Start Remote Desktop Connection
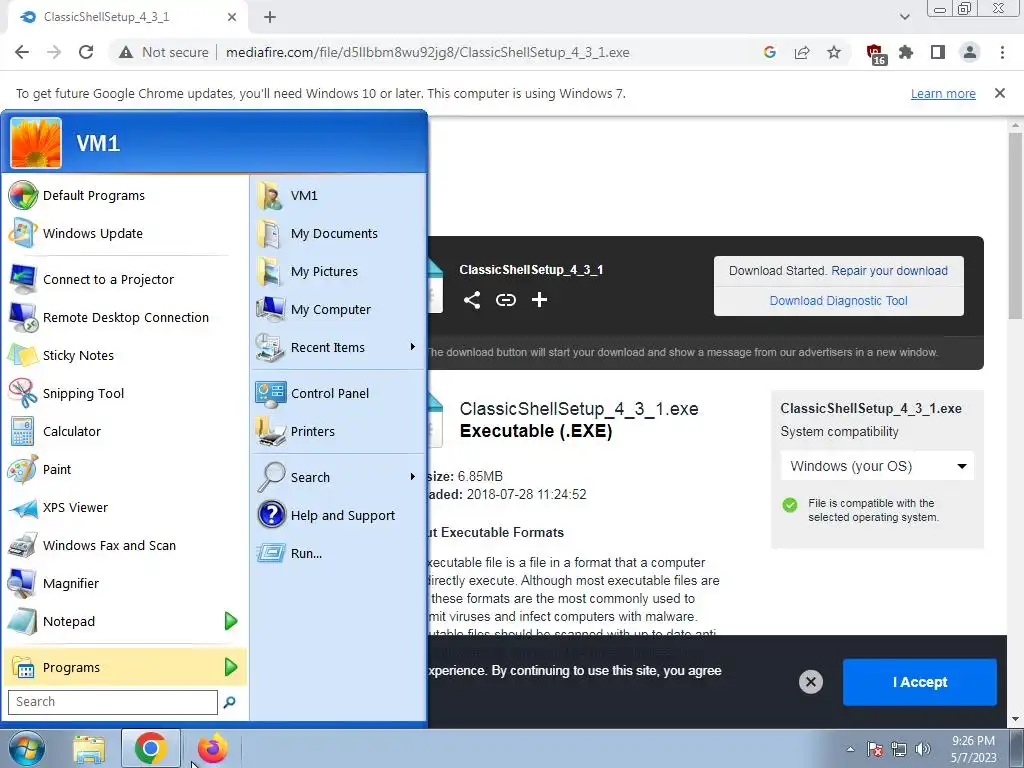Screen dimensions: 1024x768 pyautogui.click(x=124, y=317)
